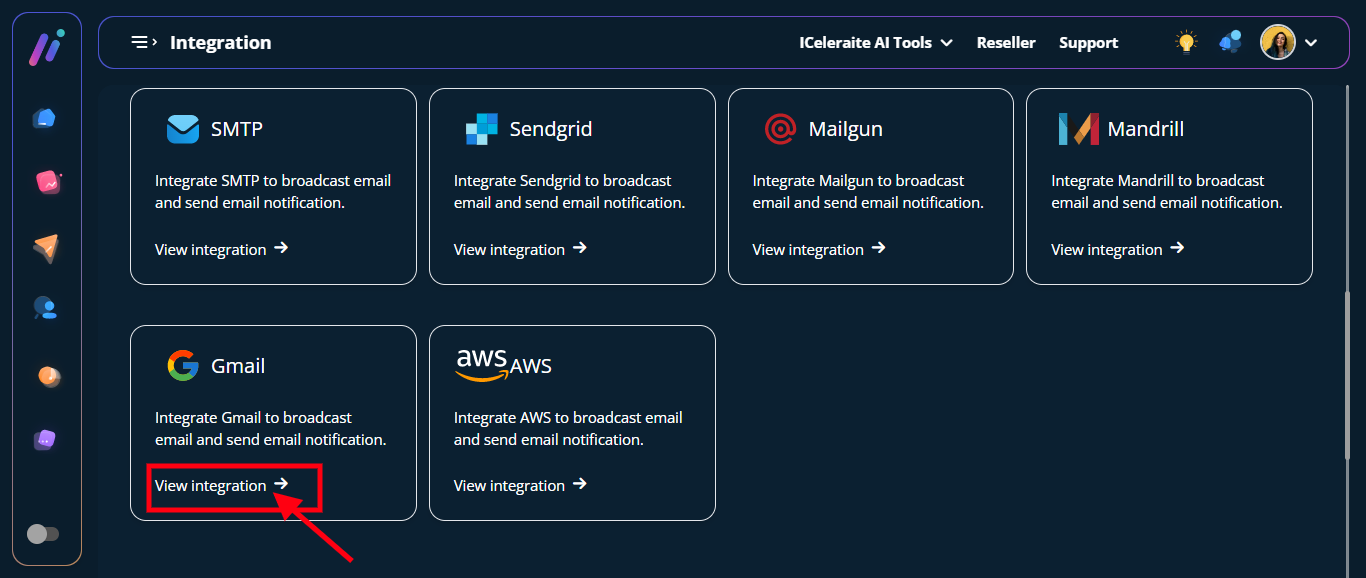
Task: Click the yellow lightbulb icon in the header
Action: click(x=1186, y=42)
